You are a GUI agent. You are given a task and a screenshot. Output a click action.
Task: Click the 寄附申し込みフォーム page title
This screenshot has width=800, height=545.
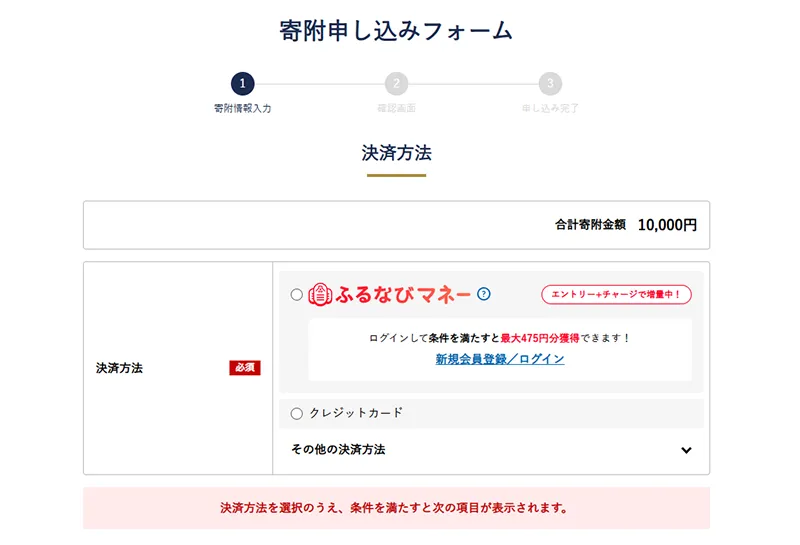396,31
